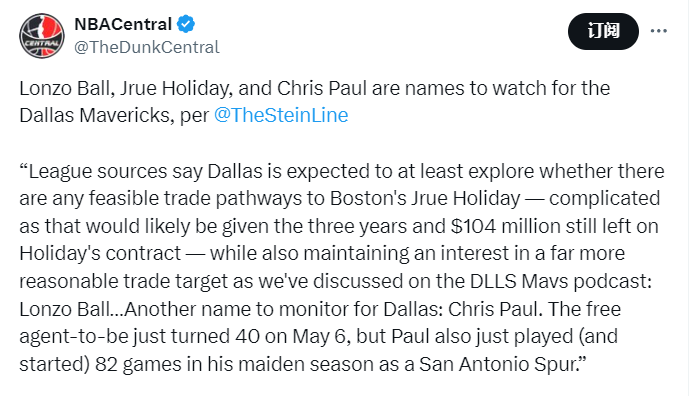
Task: Click the blue verified badge
Action: click(x=186, y=24)
